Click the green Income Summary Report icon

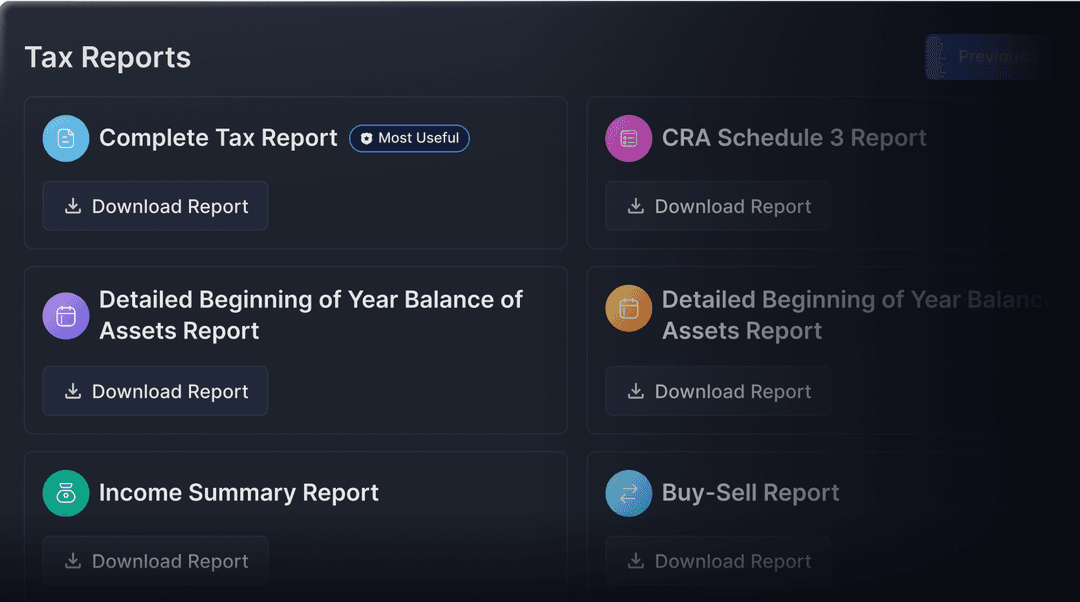point(66,493)
